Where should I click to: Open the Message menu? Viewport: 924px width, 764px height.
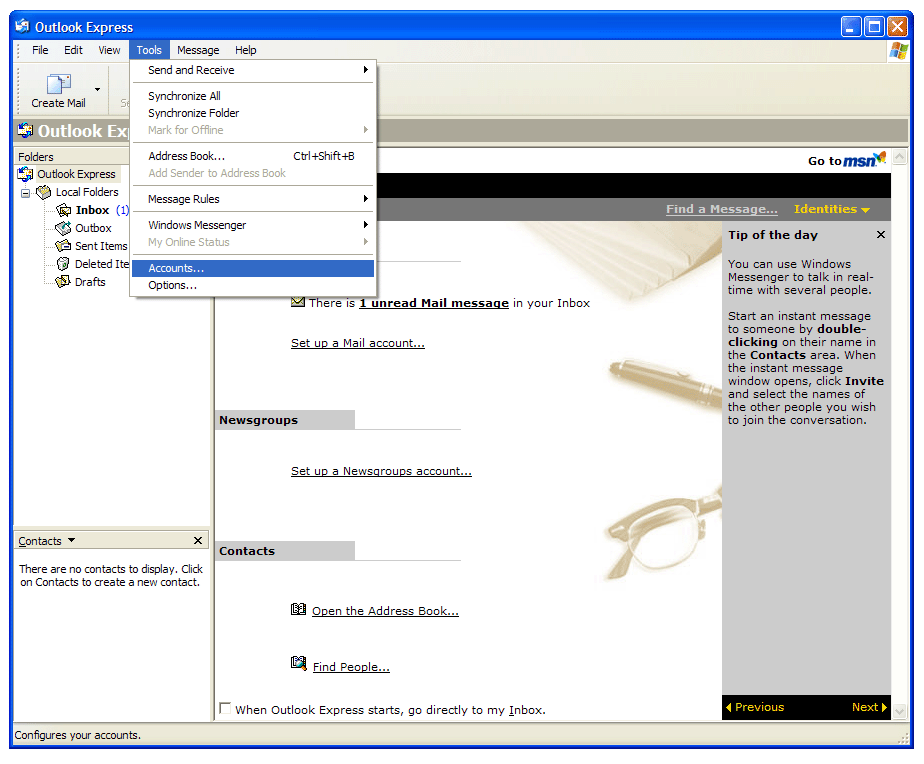coord(198,50)
